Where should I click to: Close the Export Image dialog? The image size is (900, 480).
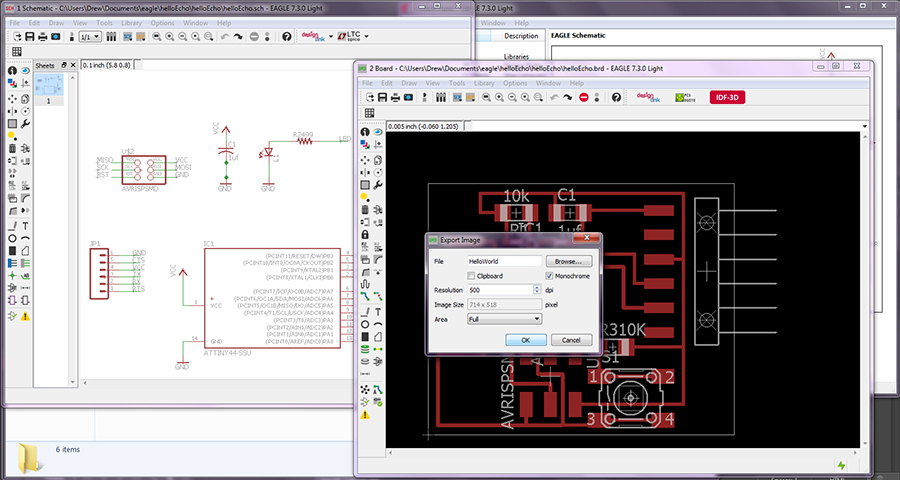587,237
